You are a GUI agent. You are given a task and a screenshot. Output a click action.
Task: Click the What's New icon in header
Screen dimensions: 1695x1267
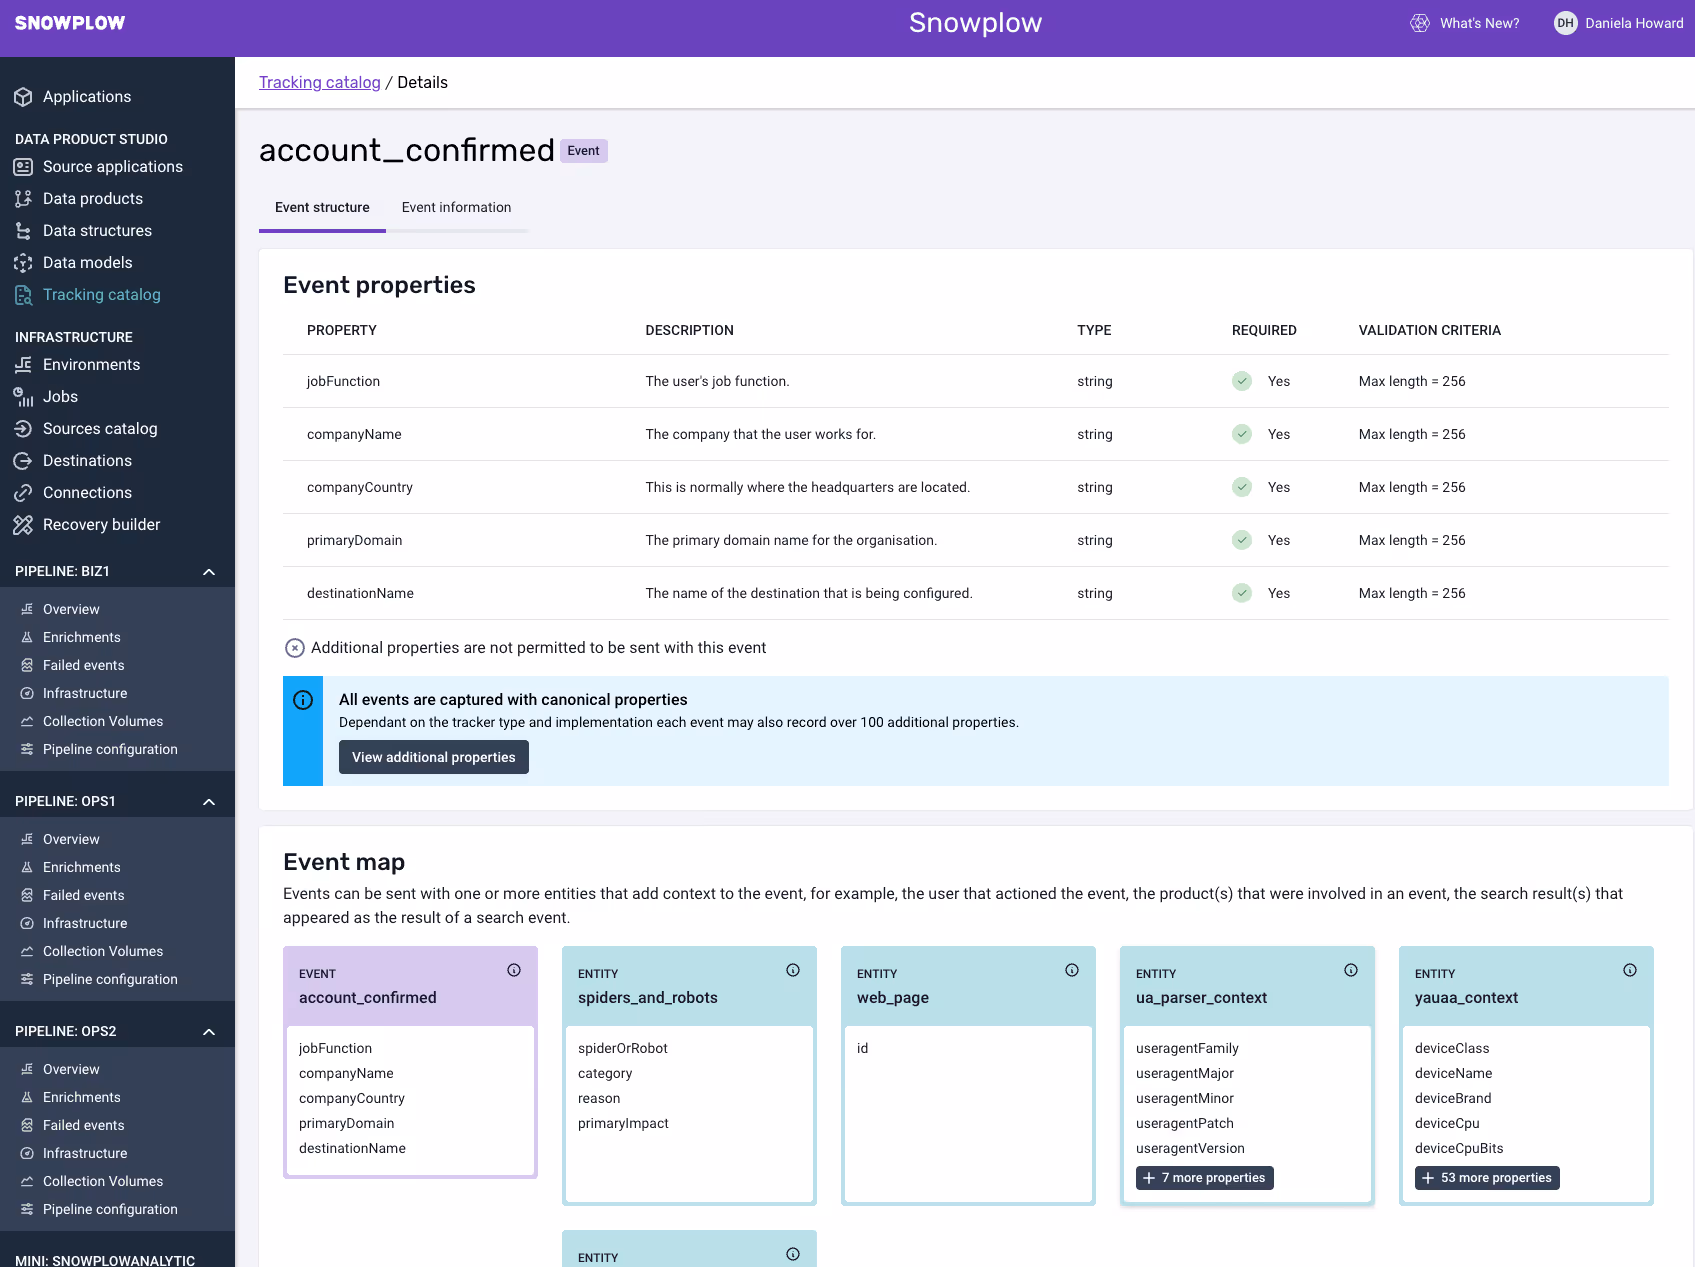tap(1420, 23)
